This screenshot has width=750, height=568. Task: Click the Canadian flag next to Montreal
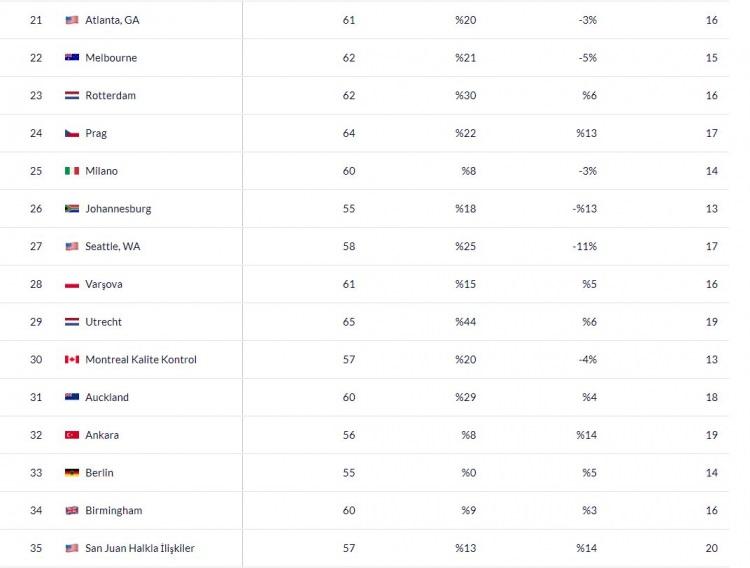click(x=72, y=359)
